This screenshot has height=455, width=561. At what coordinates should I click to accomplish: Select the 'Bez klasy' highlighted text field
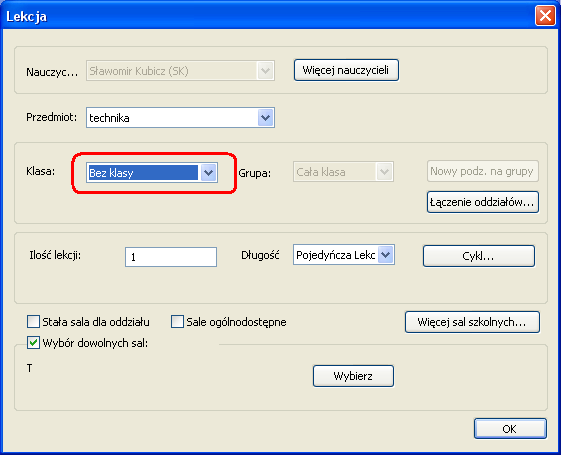pos(143,173)
